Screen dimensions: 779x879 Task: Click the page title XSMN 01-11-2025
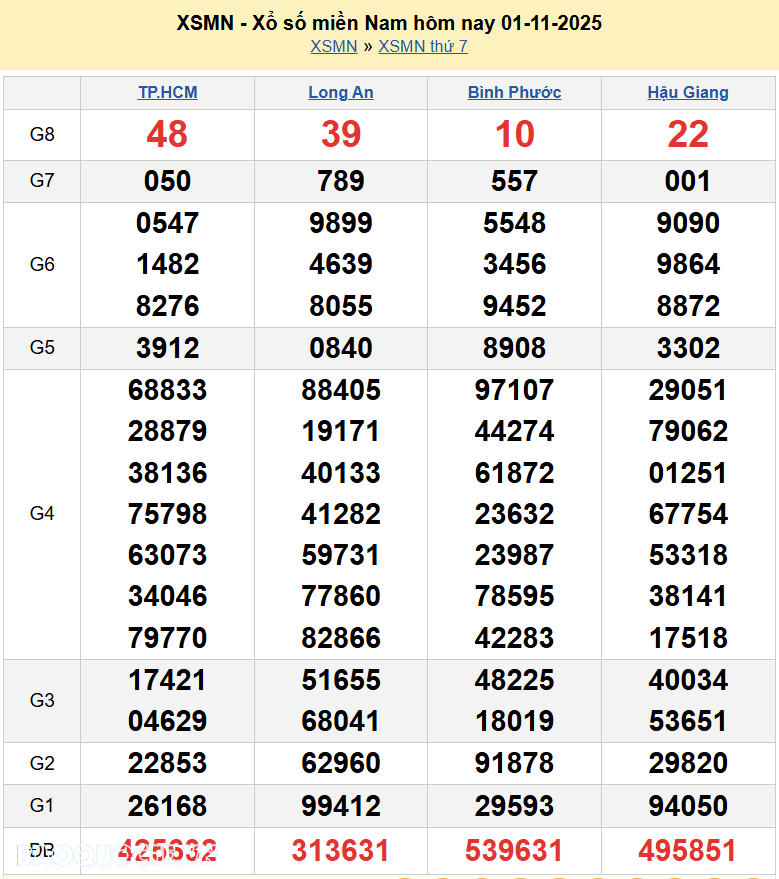(x=389, y=22)
